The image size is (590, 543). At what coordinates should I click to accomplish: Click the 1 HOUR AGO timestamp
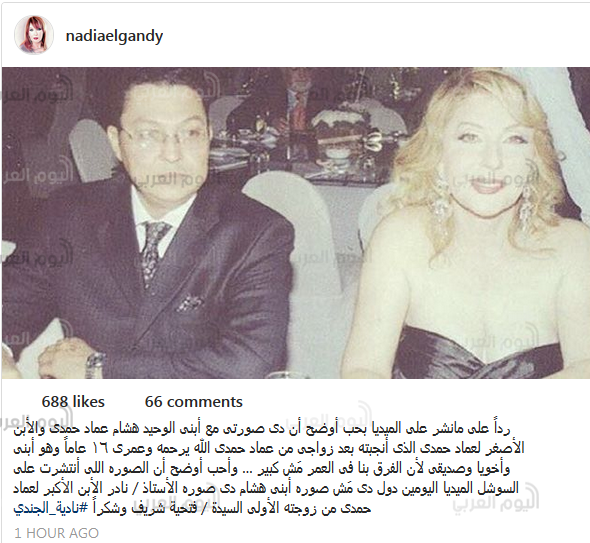pos(57,533)
